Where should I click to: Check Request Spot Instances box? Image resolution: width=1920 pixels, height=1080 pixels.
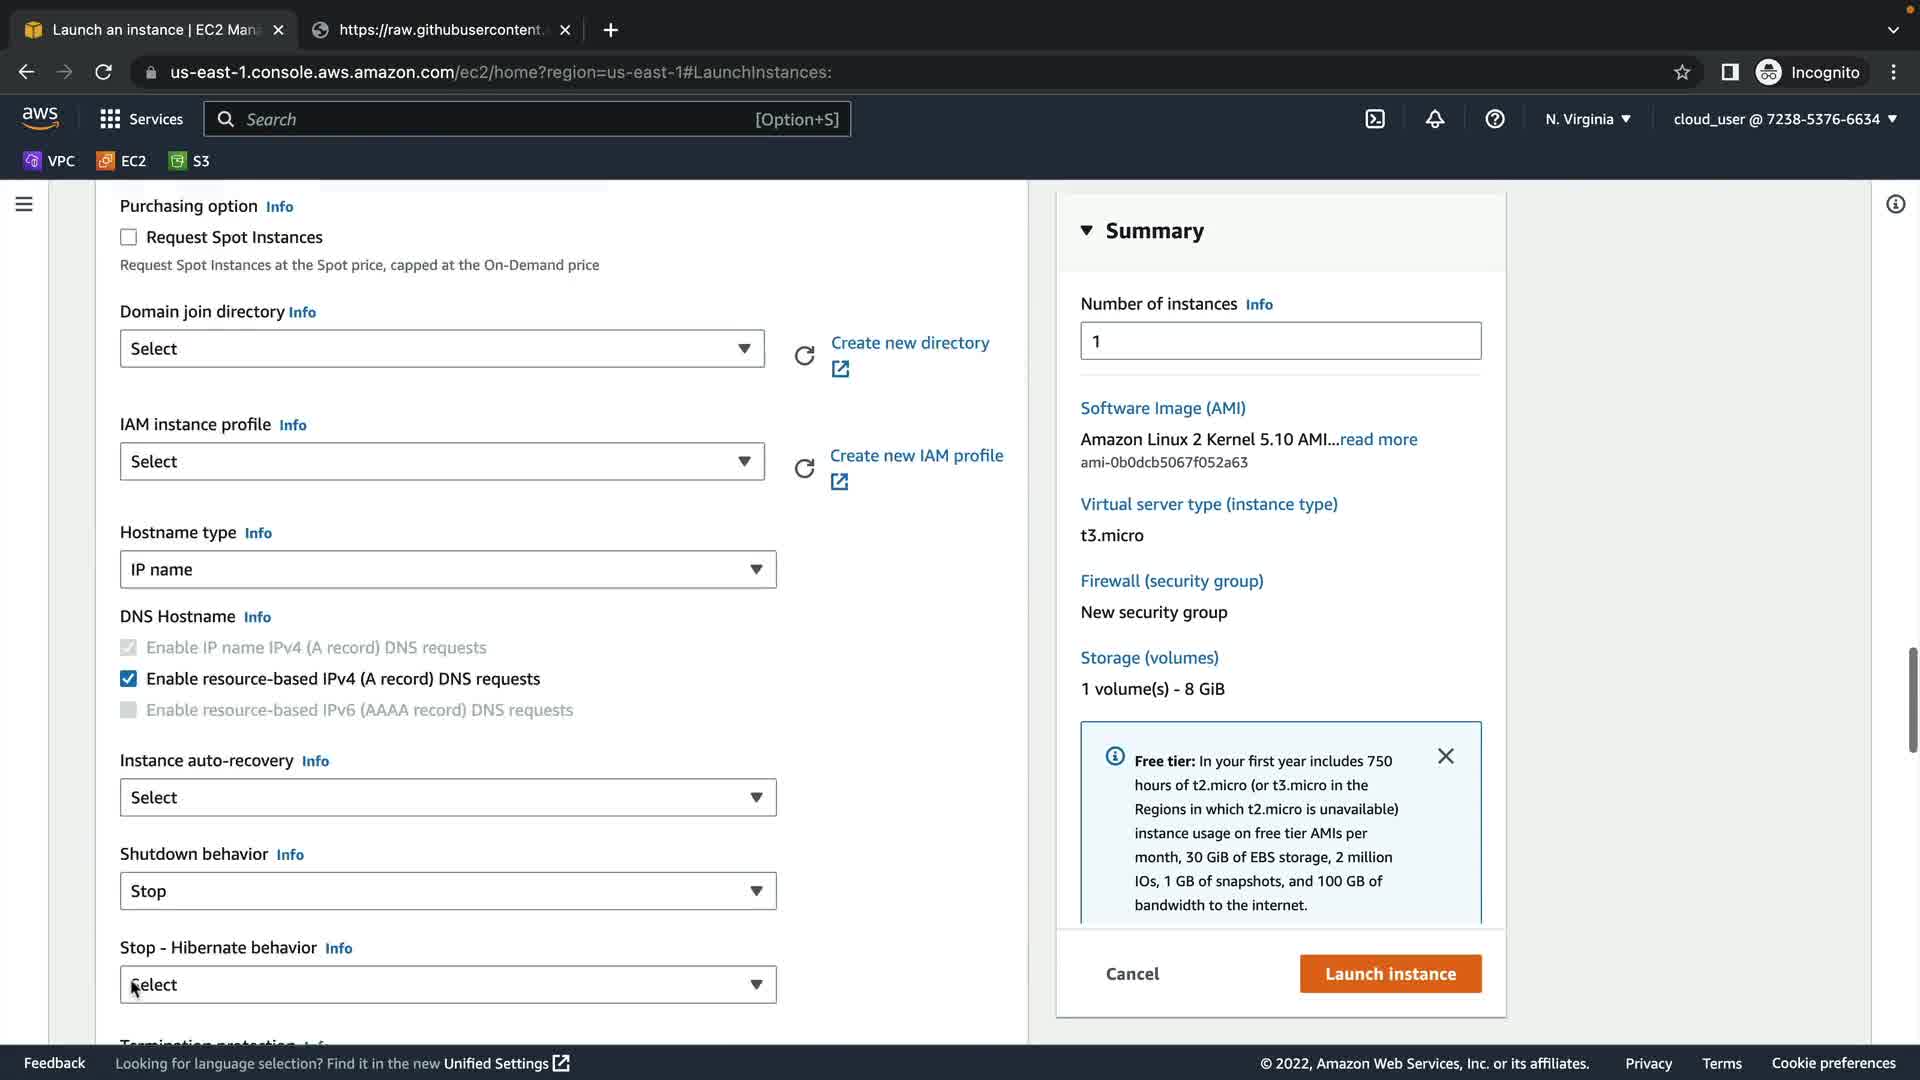click(129, 237)
